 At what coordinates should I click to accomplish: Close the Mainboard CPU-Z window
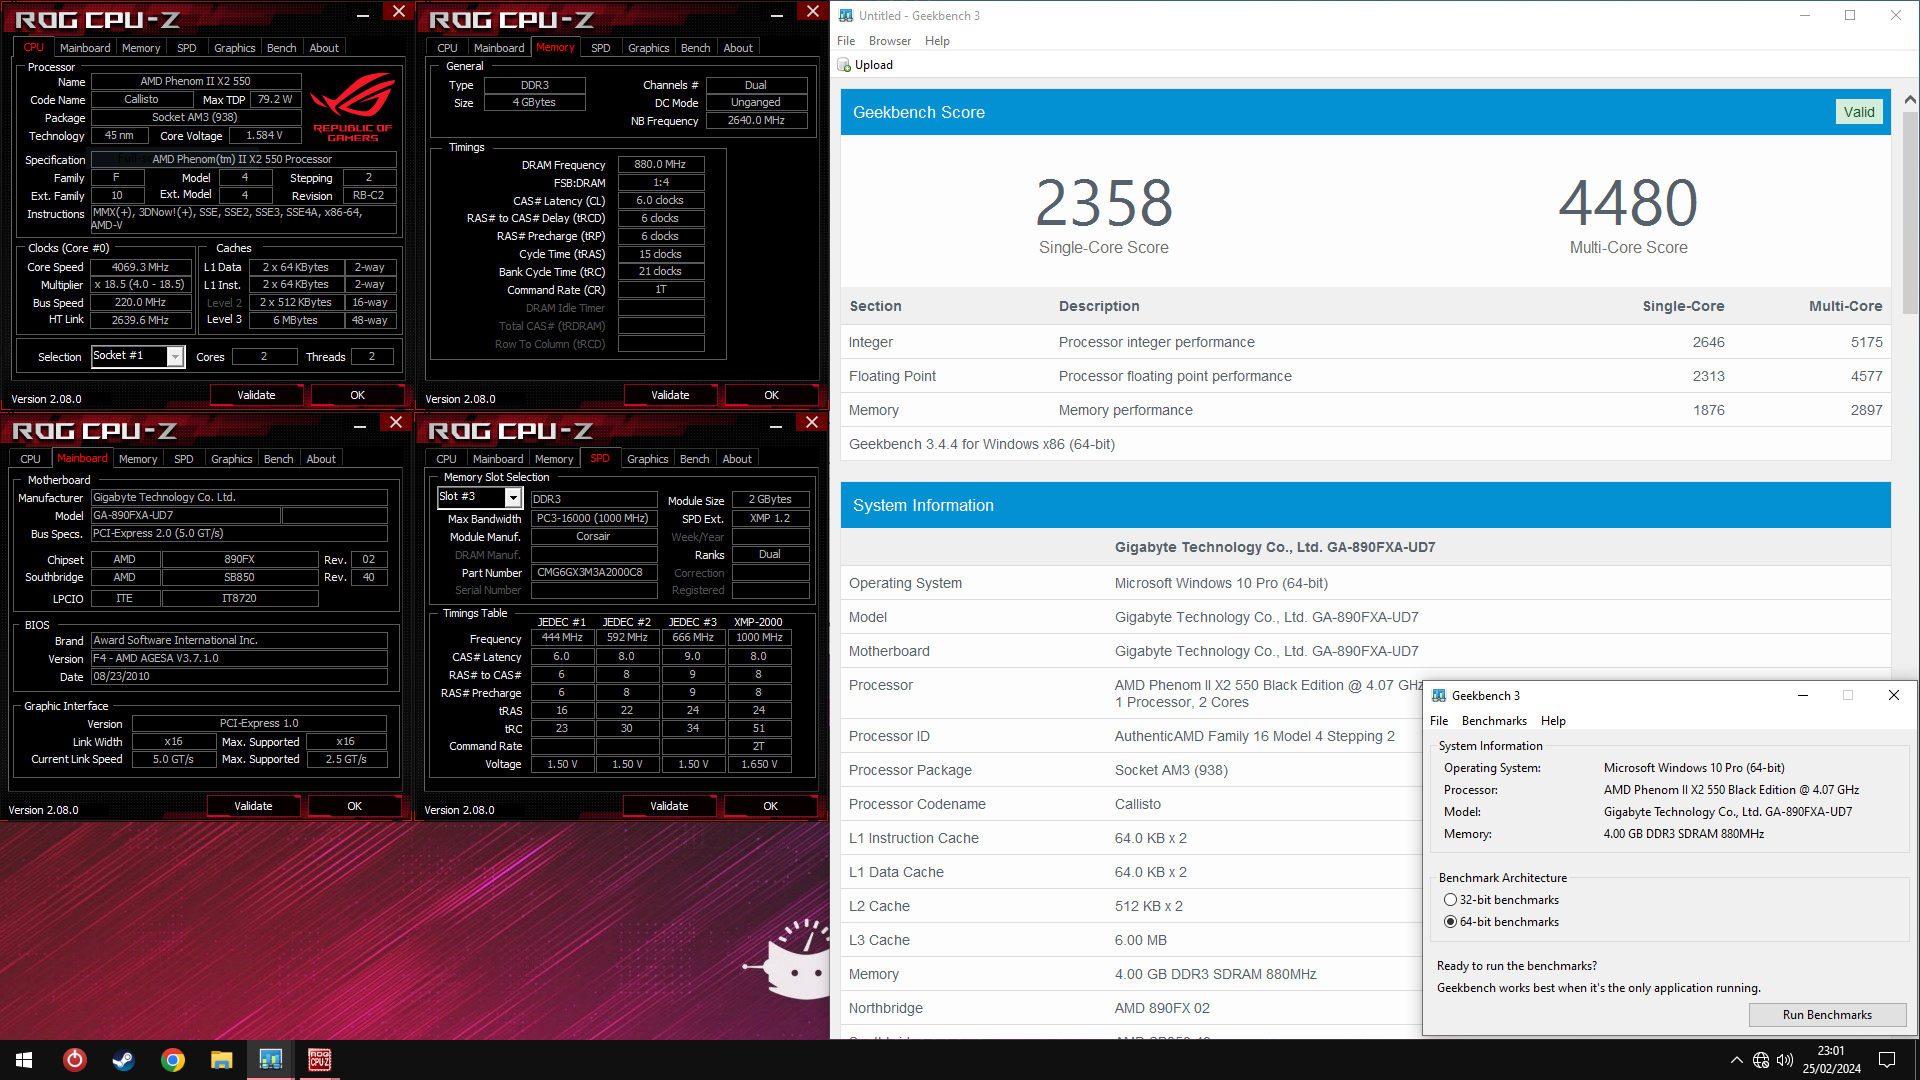396,422
